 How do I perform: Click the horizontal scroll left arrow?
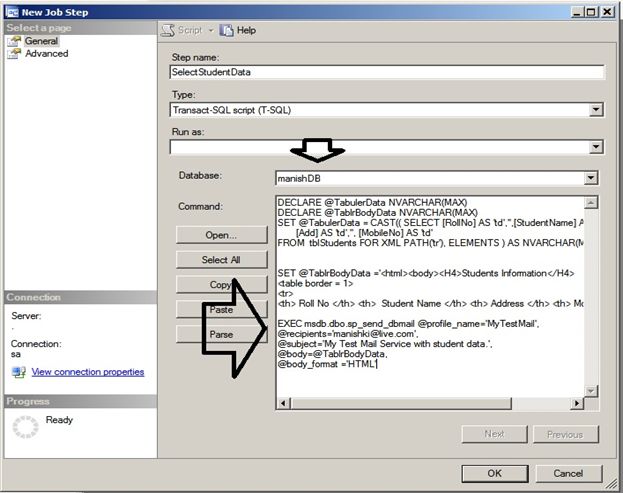click(x=283, y=404)
